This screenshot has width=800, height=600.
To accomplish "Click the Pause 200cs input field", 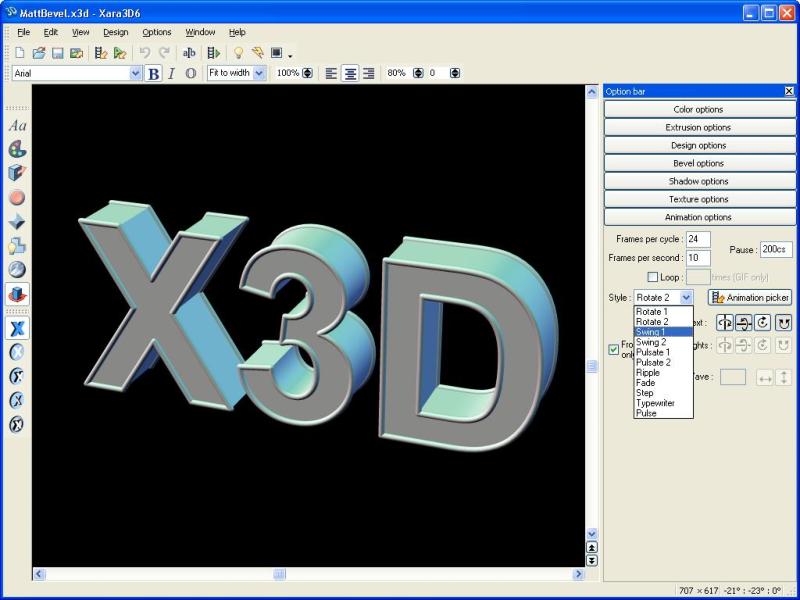I will point(776,249).
